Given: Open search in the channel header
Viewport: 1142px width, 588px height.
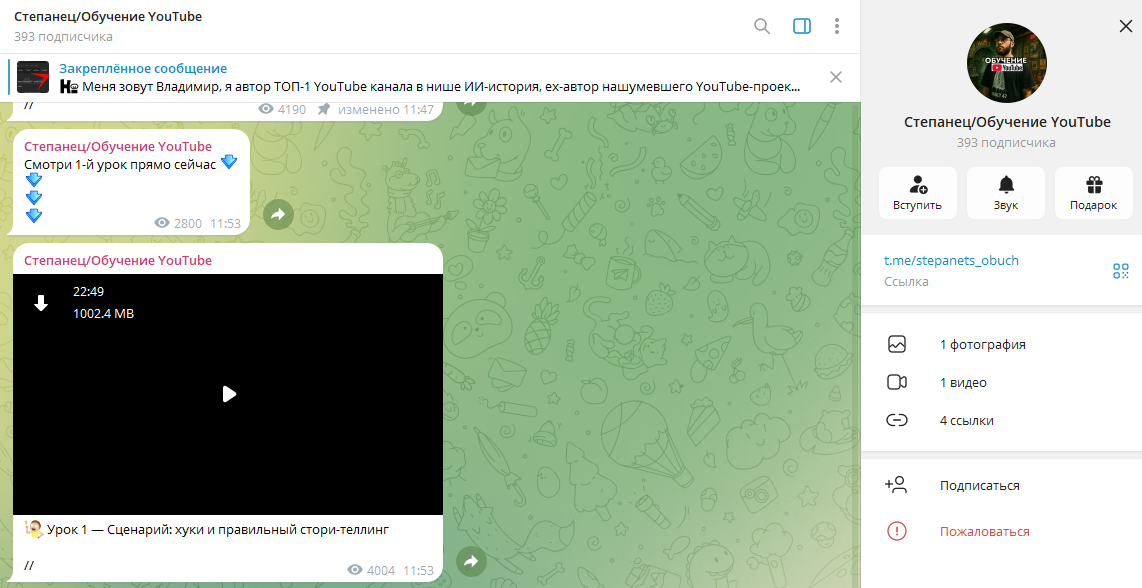Looking at the screenshot, I should coord(762,27).
